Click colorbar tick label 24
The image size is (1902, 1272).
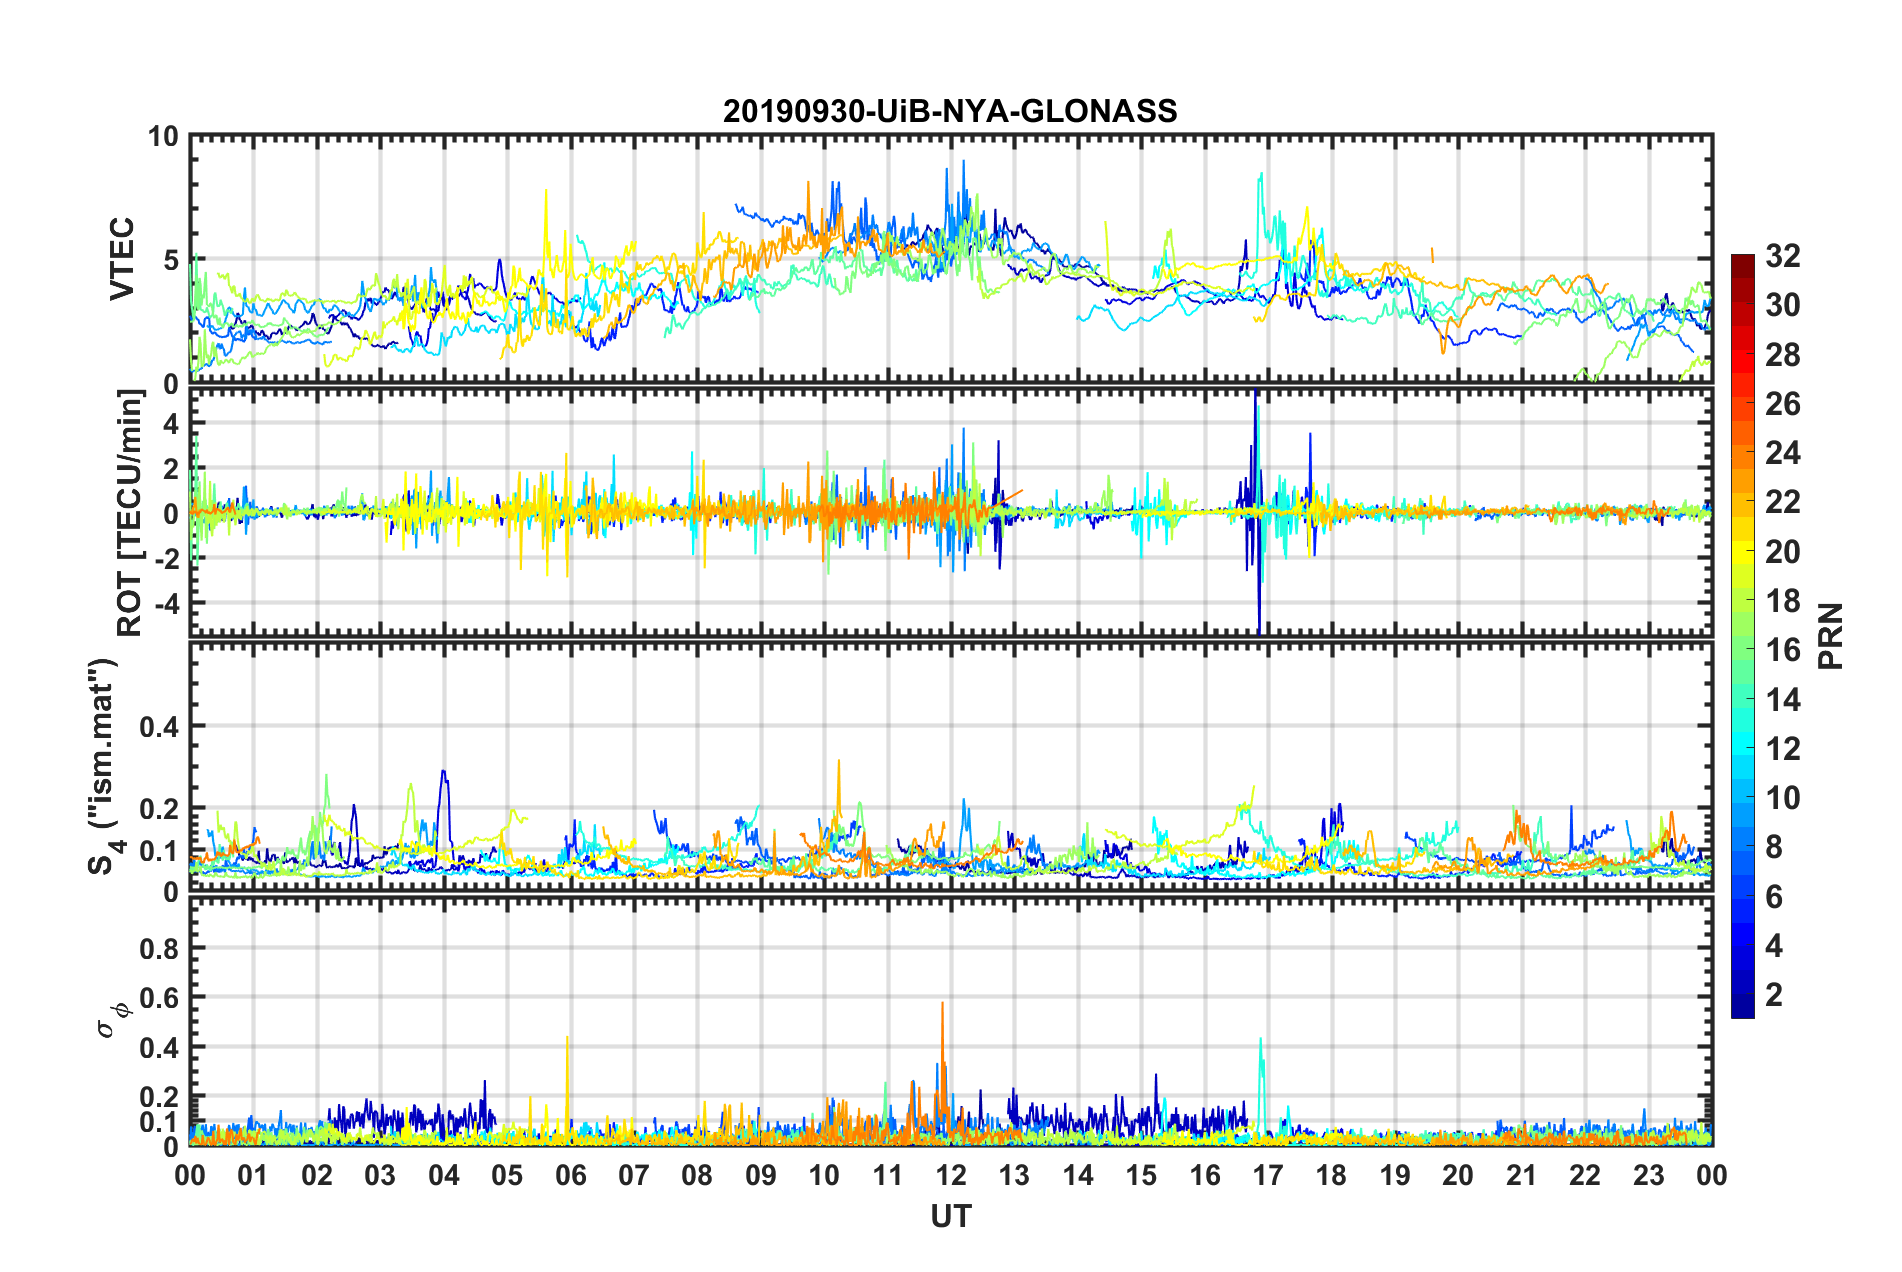click(x=1782, y=453)
